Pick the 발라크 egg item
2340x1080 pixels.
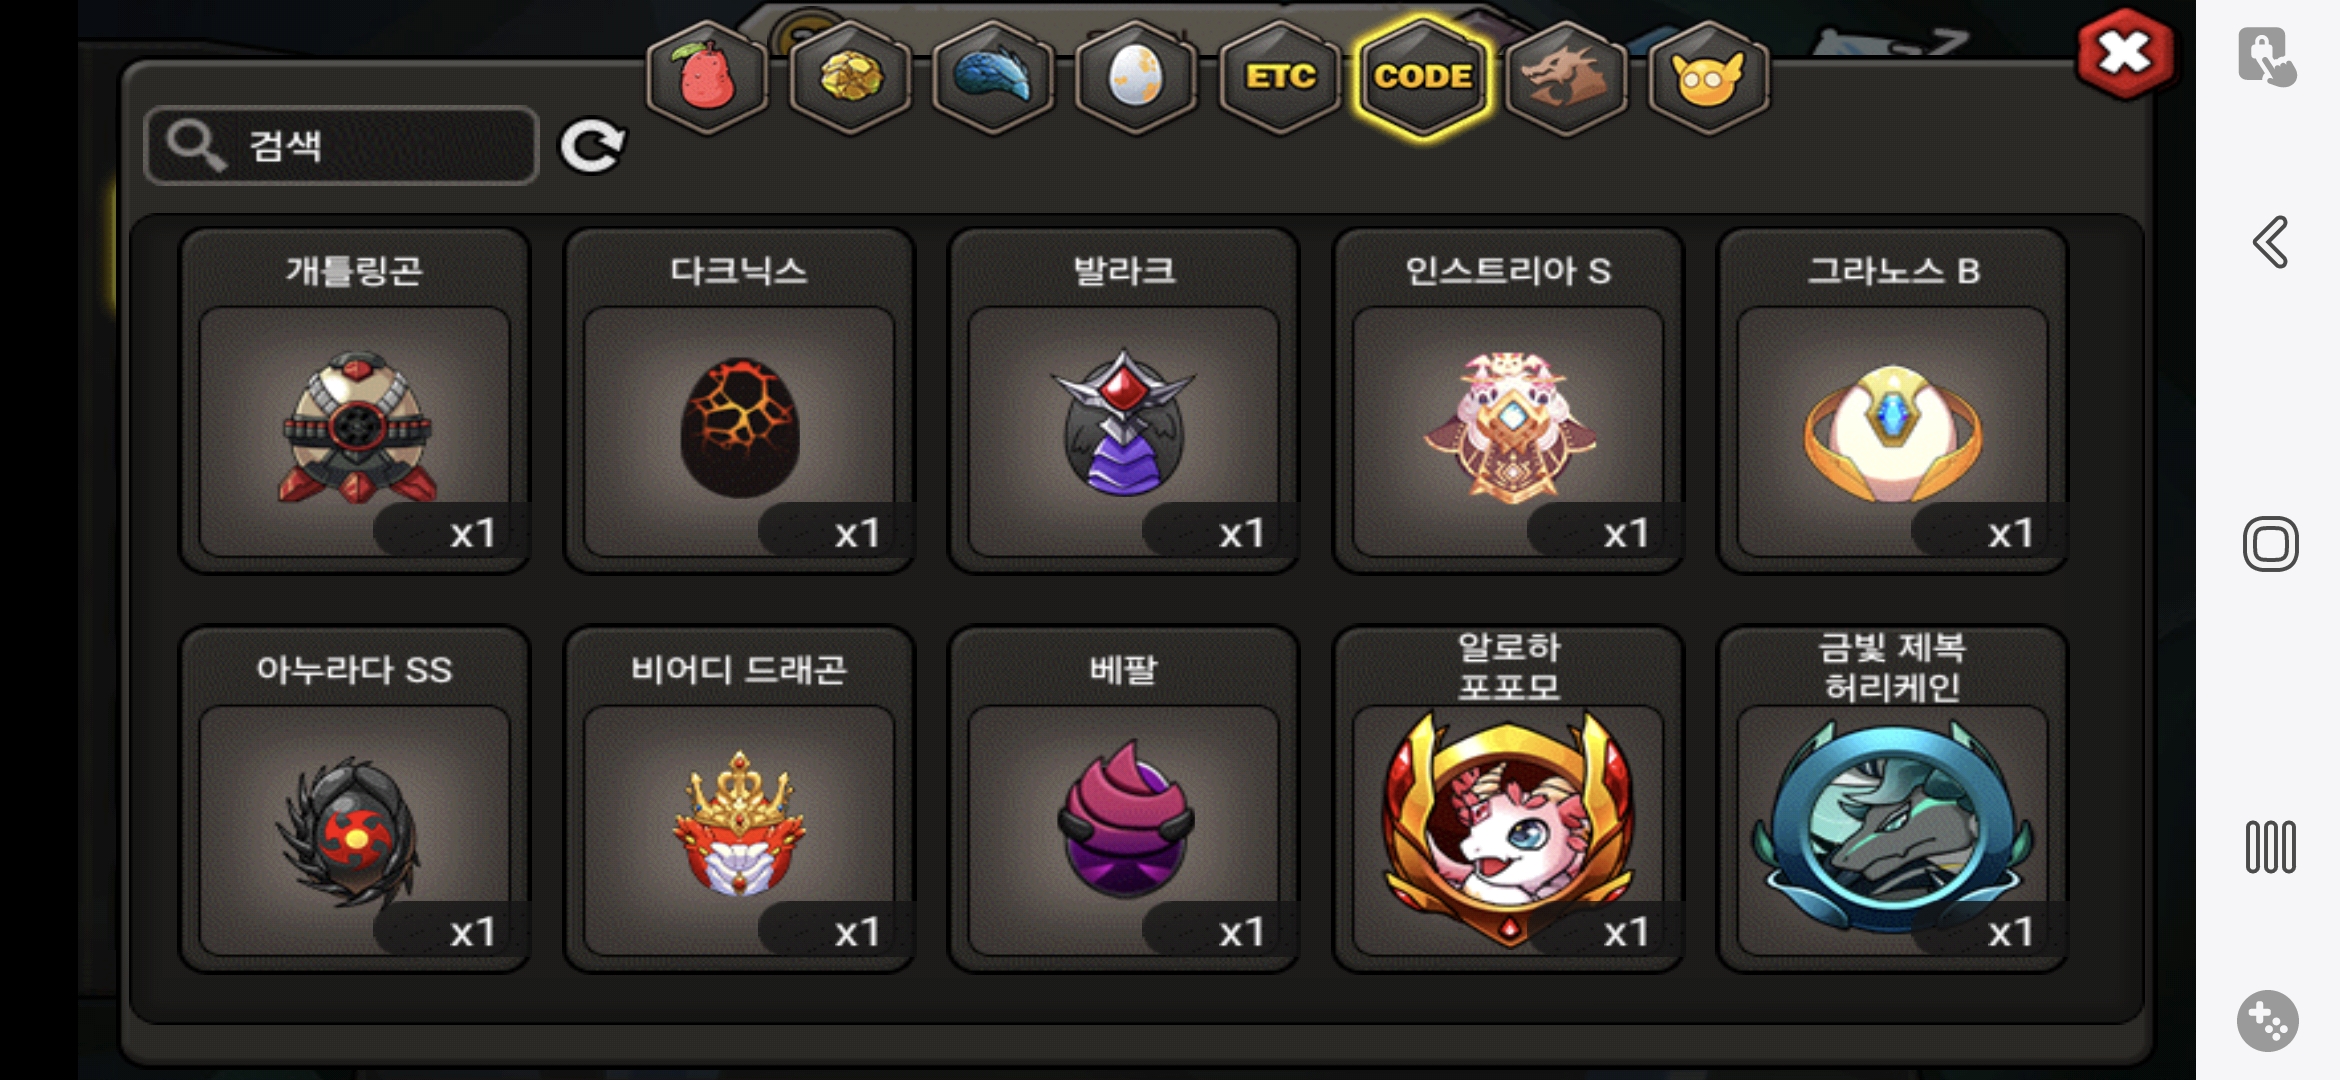coord(1123,401)
